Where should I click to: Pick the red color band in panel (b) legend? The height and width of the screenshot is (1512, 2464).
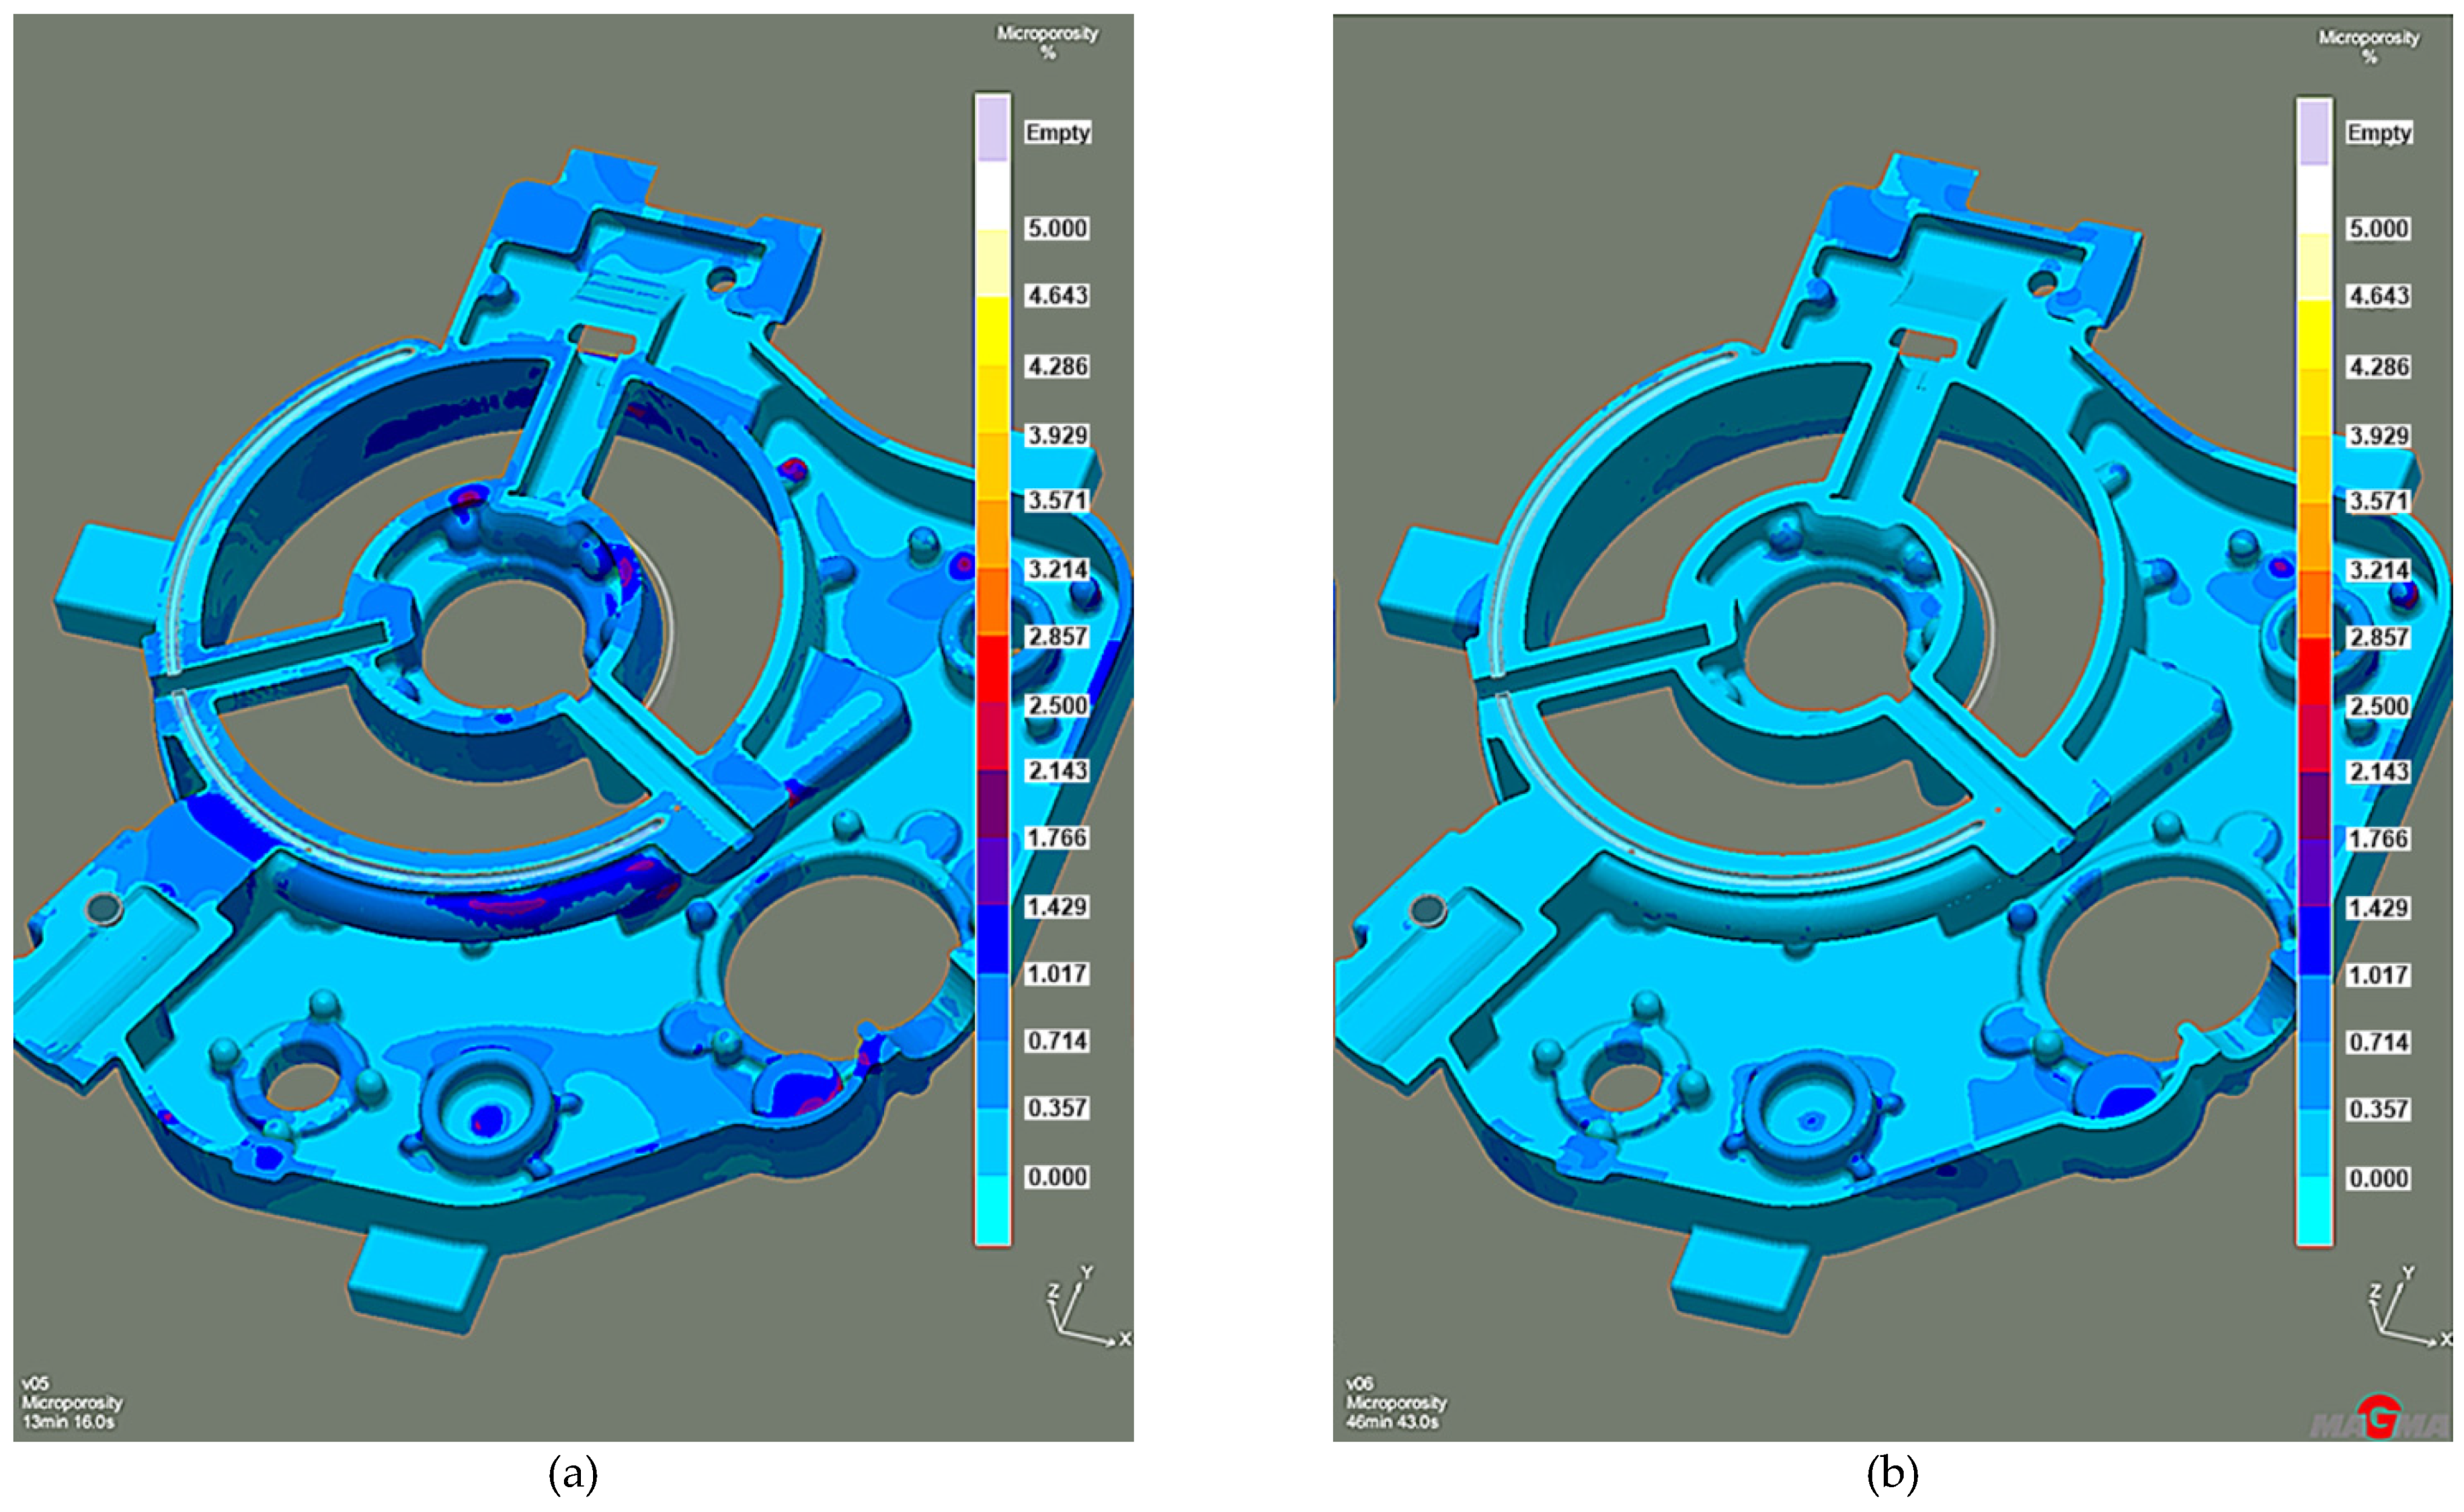[x=2314, y=671]
